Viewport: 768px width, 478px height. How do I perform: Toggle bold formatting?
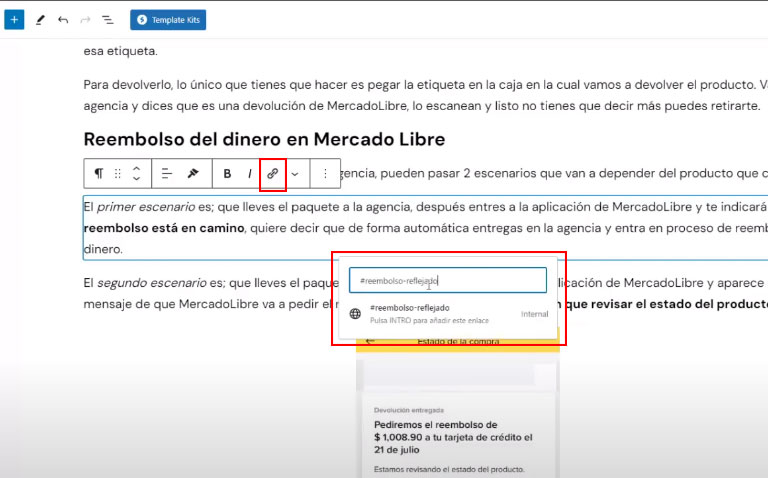[227, 173]
